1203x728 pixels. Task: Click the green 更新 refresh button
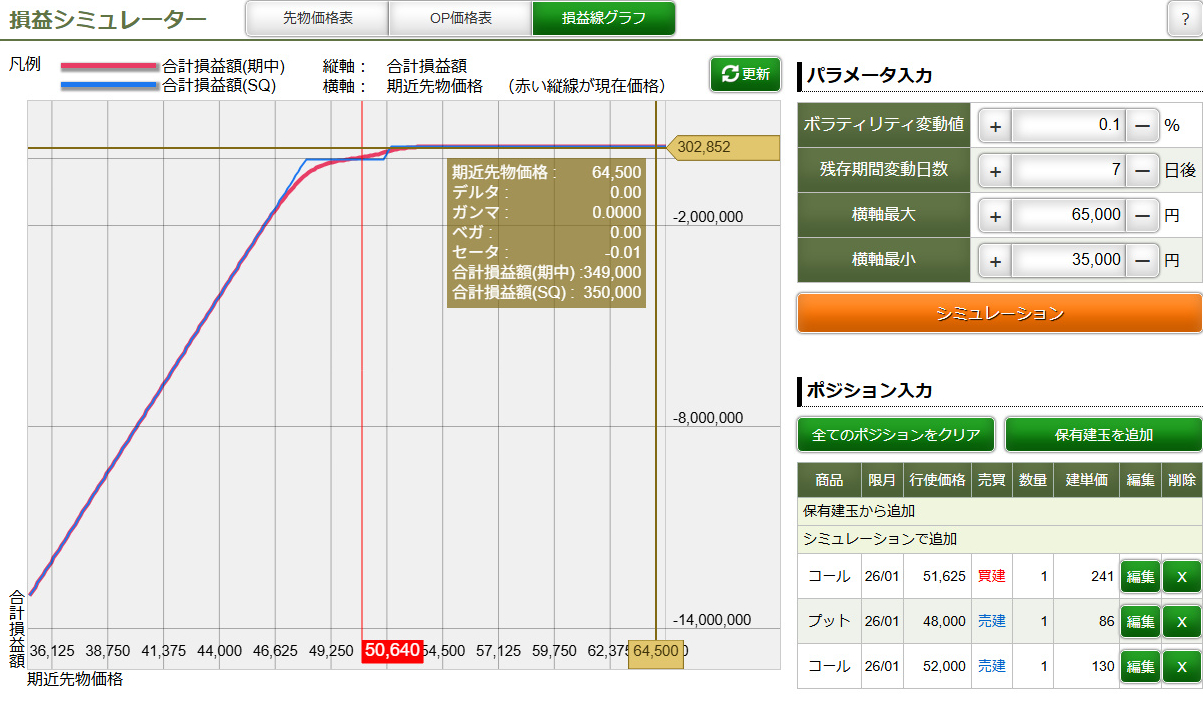point(745,74)
